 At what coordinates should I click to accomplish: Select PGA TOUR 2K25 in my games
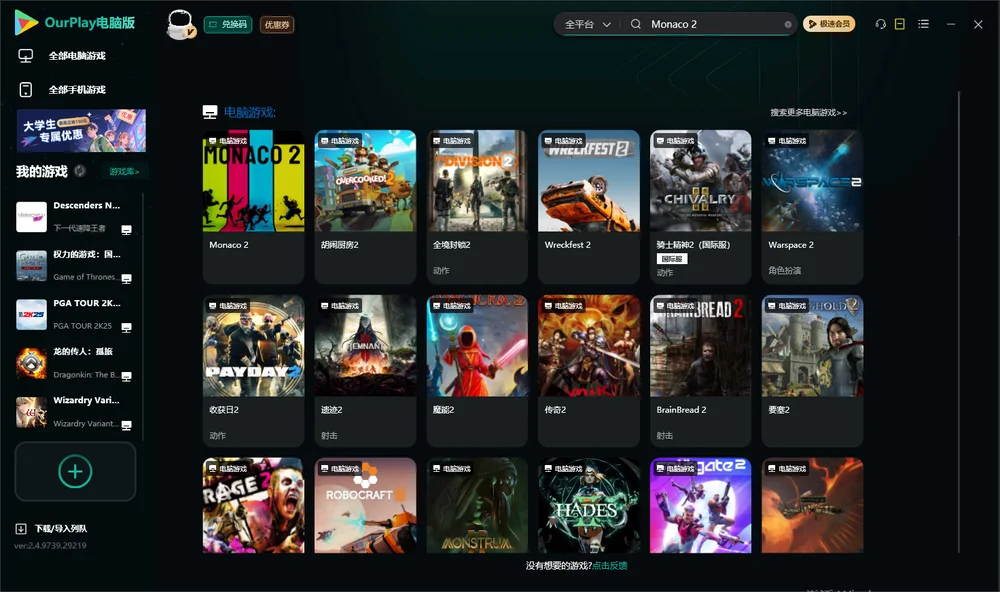(x=75, y=314)
